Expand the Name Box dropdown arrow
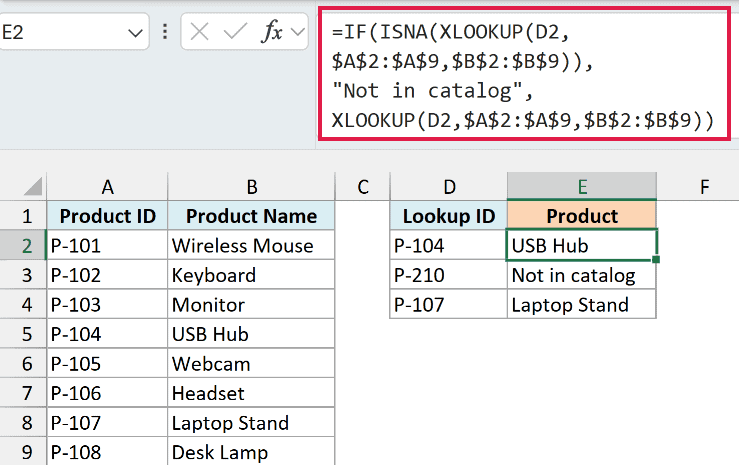Image resolution: width=739 pixels, height=465 pixels. click(135, 33)
